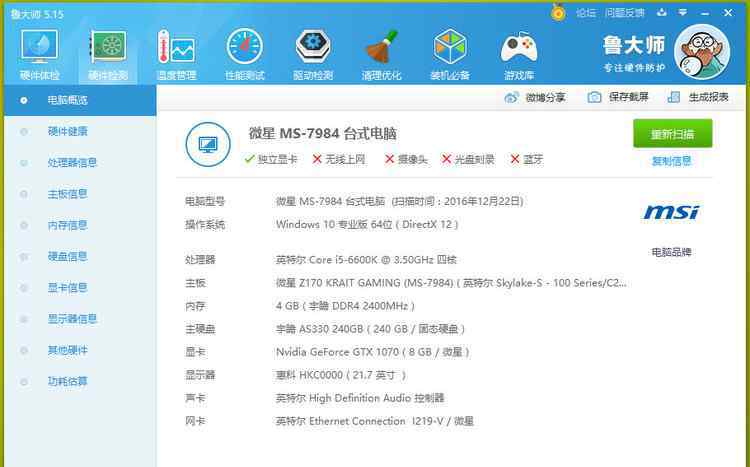Click the gold medal icon near 论坛

tap(558, 13)
